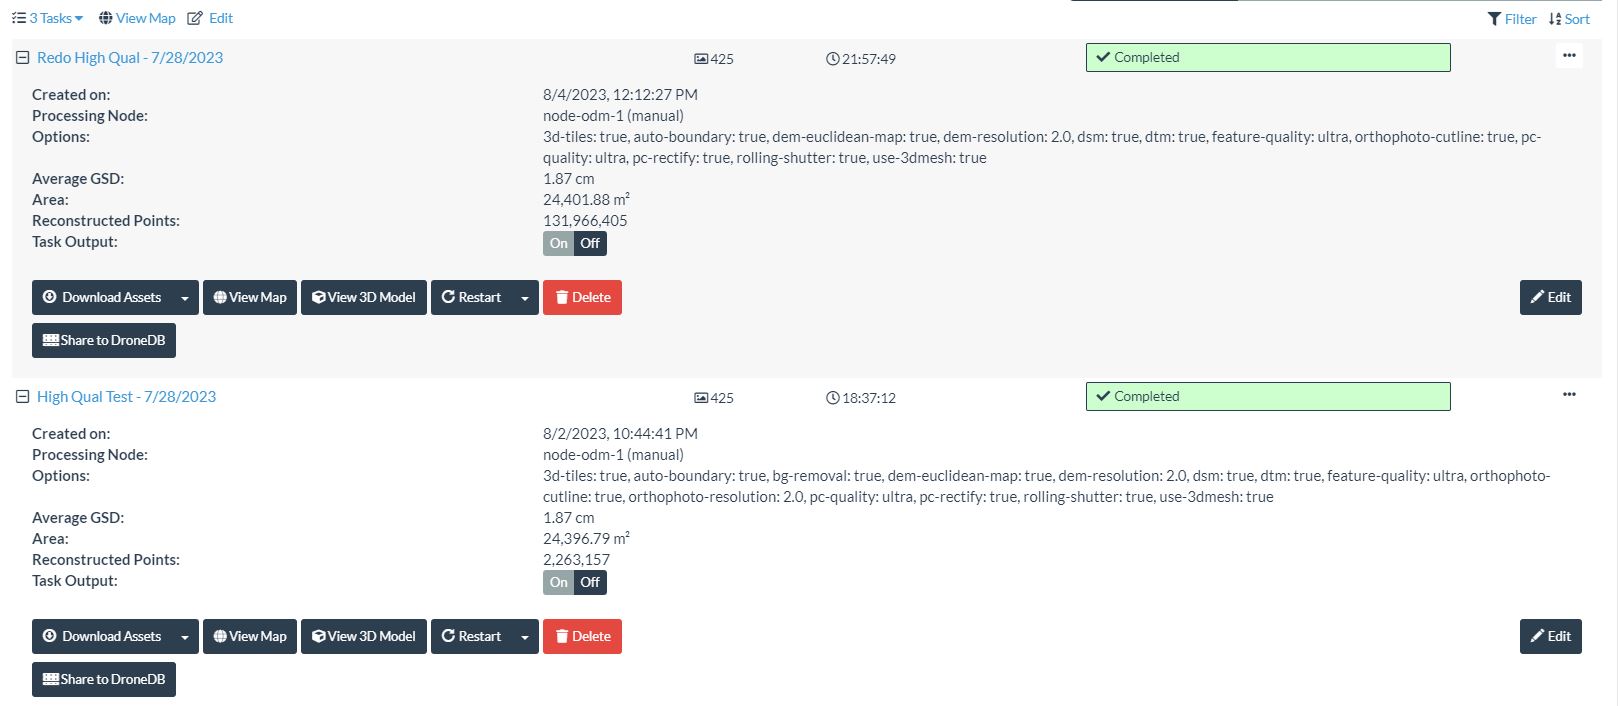
Task: Click the pencil Edit button for Redo High Qual
Action: point(1550,297)
